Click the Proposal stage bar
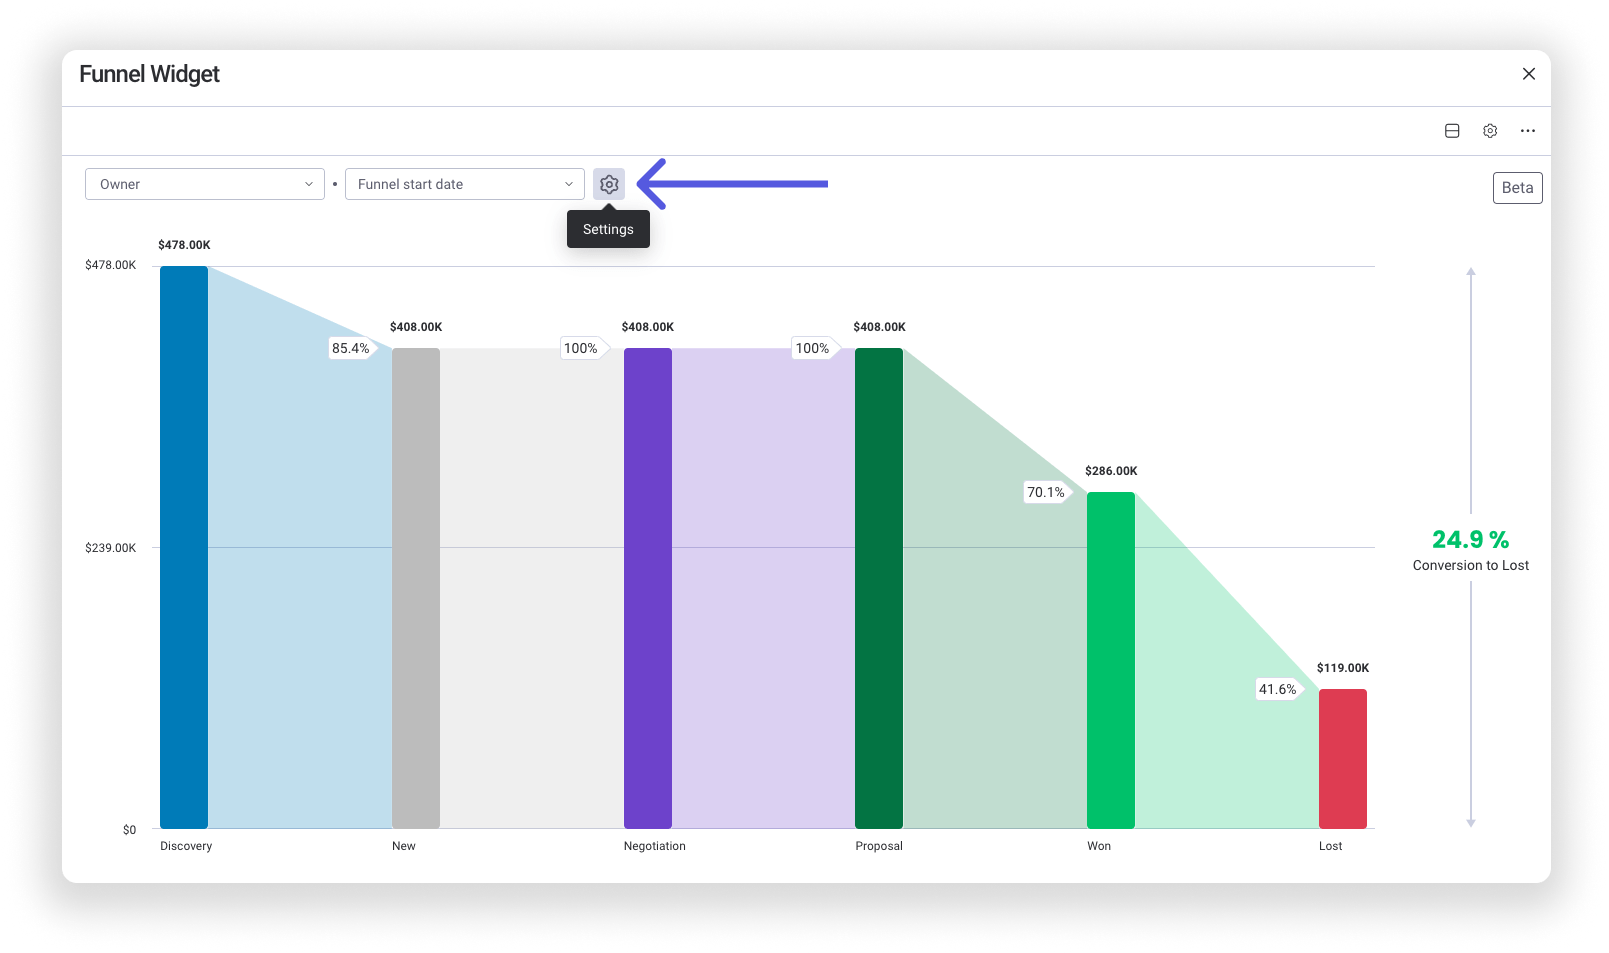 pyautogui.click(x=879, y=590)
